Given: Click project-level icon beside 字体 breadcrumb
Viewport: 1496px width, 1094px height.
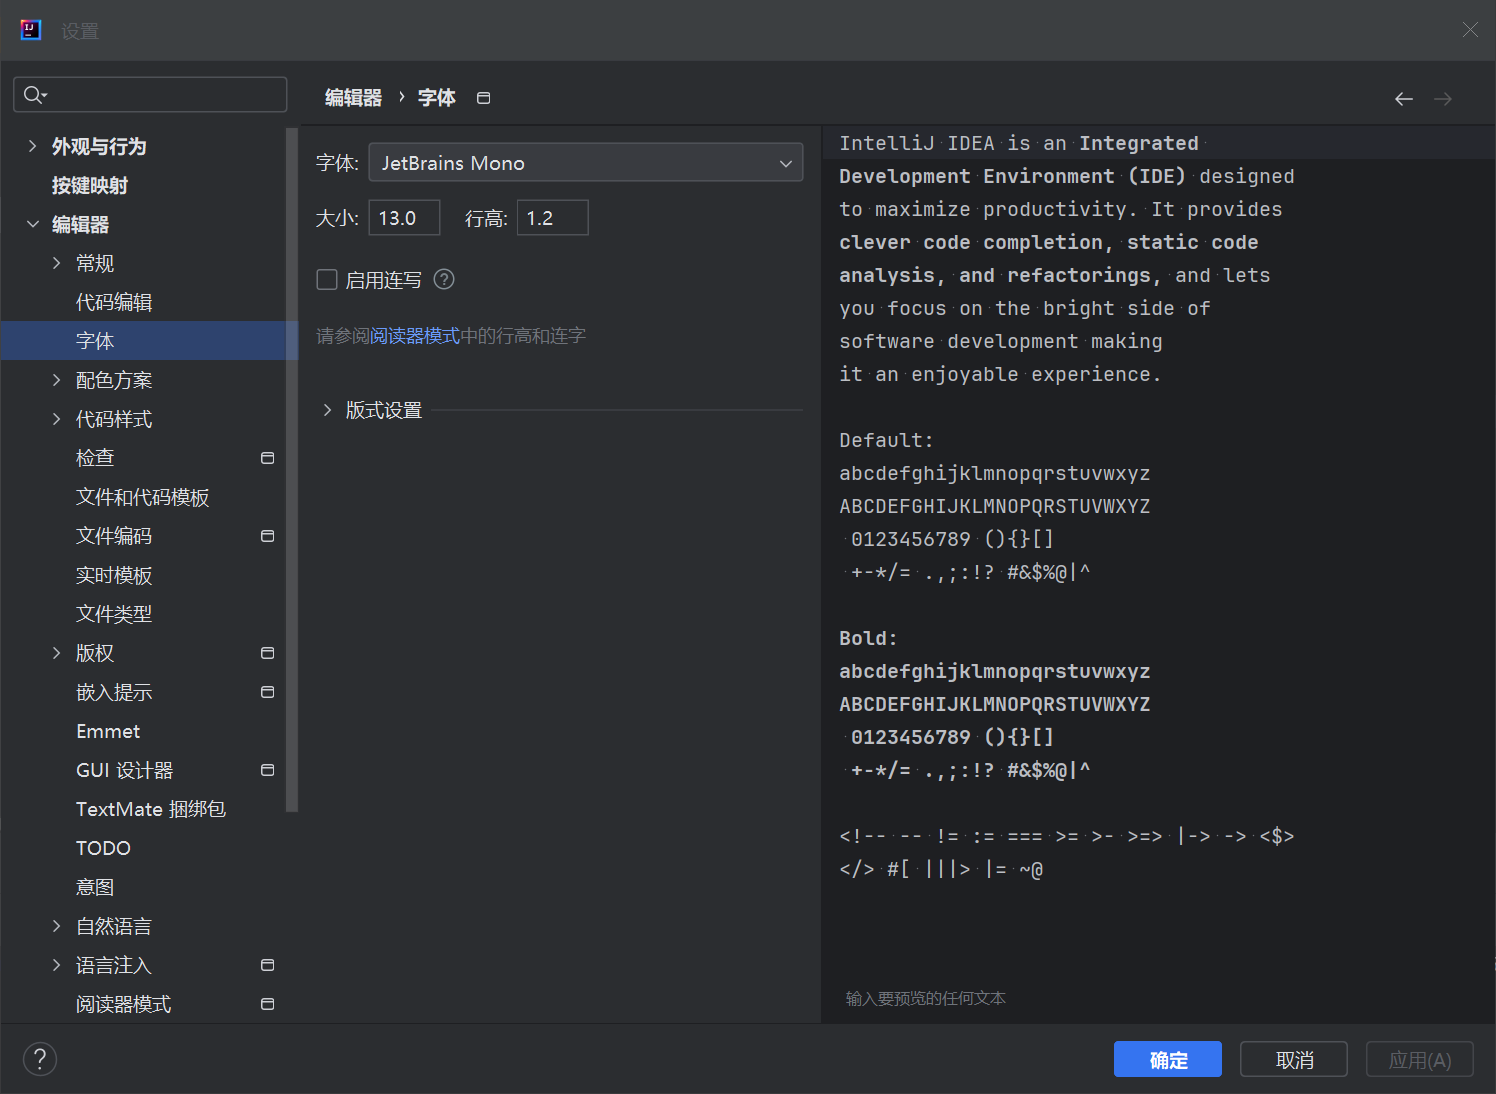Looking at the screenshot, I should (x=484, y=98).
